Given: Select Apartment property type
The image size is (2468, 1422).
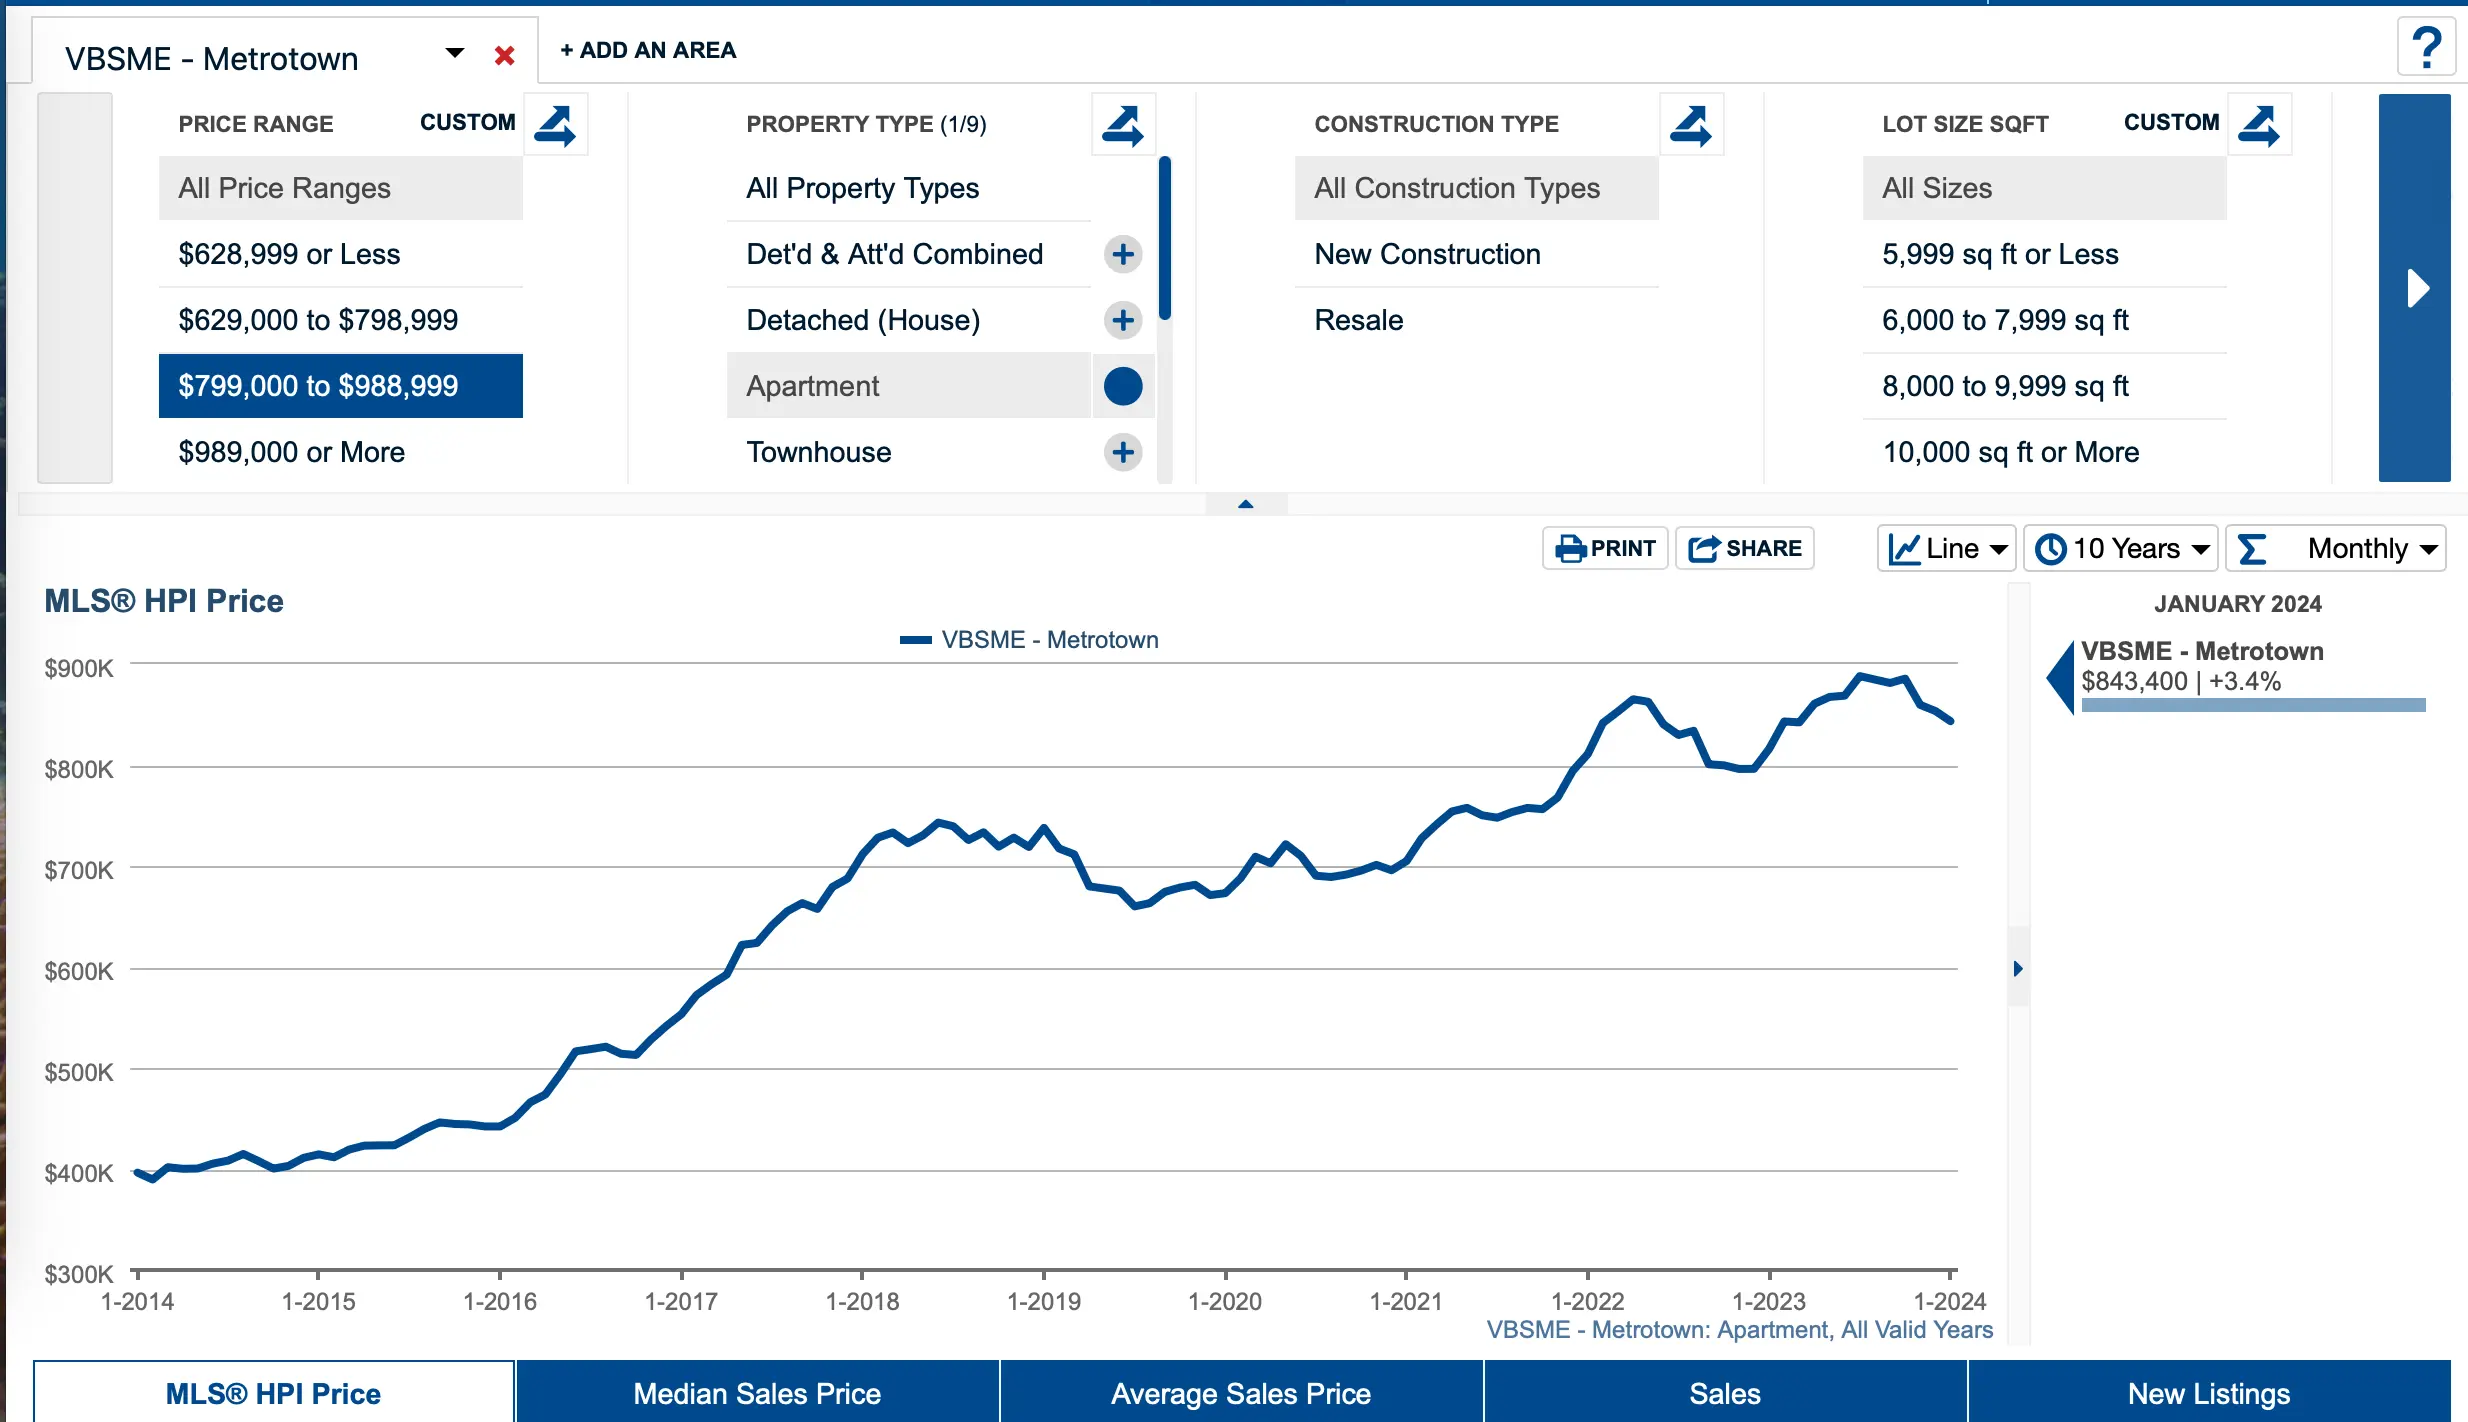Looking at the screenshot, I should point(909,386).
